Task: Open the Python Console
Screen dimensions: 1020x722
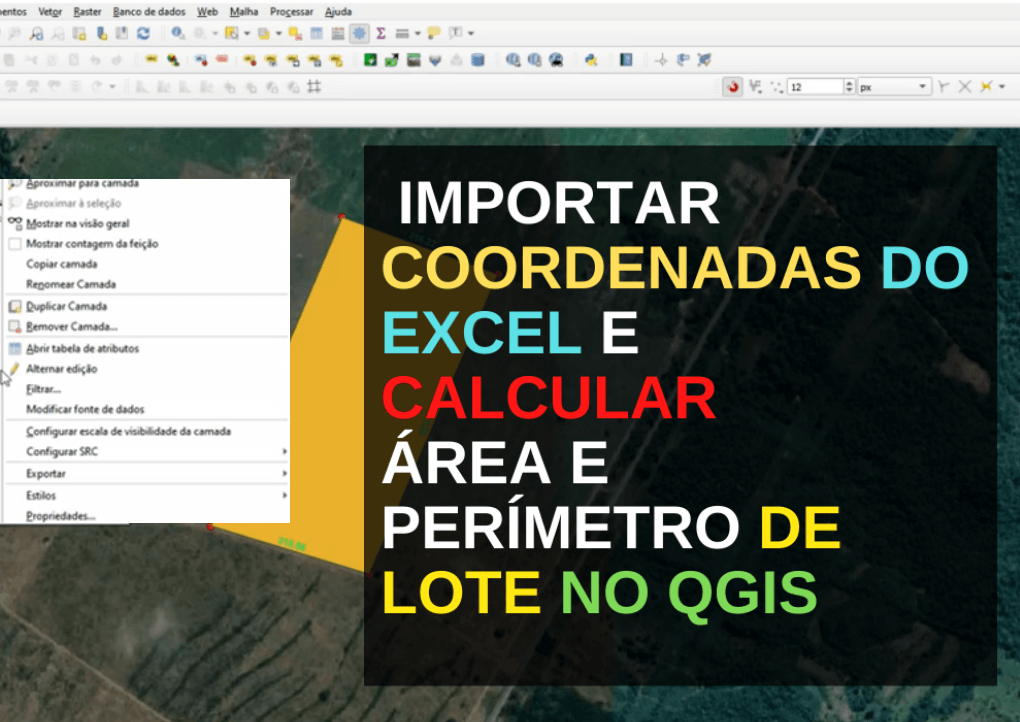Action: [x=591, y=60]
